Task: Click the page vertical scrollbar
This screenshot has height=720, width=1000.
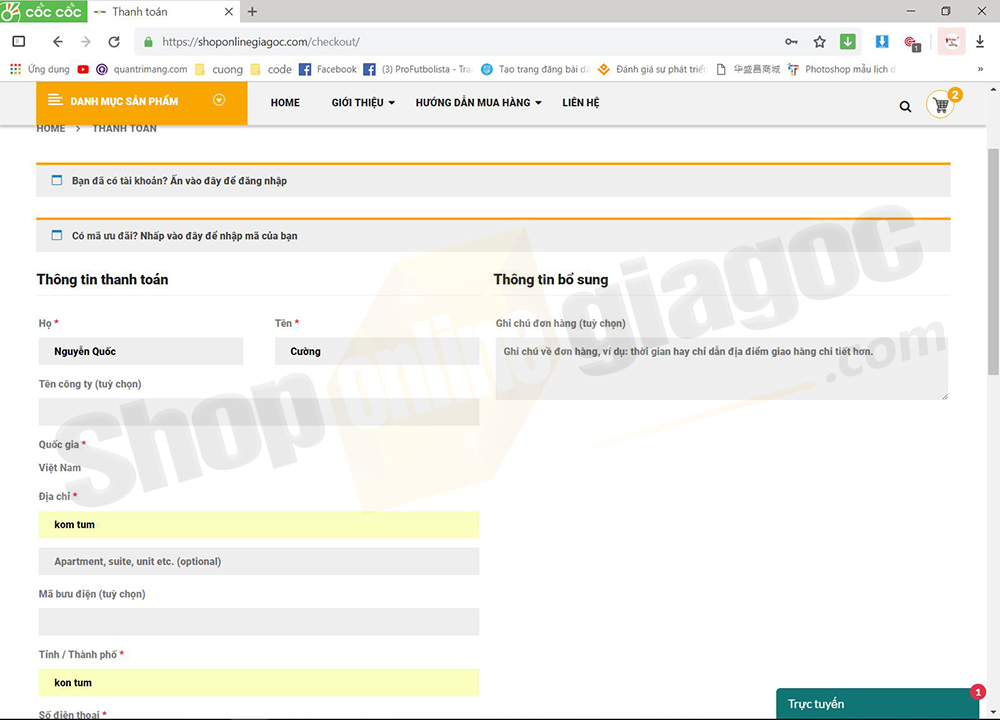Action: 992,260
